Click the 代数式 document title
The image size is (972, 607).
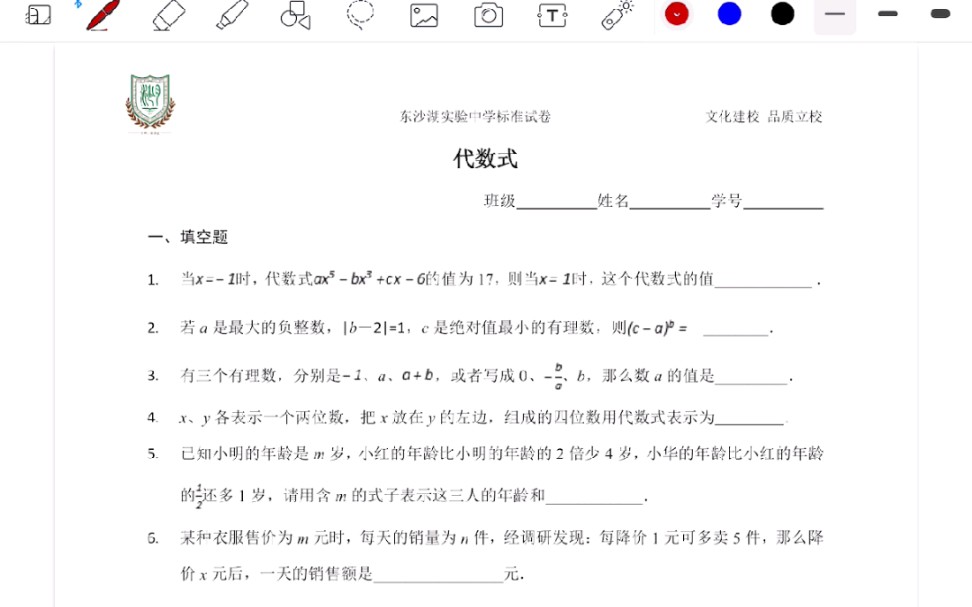487,160
